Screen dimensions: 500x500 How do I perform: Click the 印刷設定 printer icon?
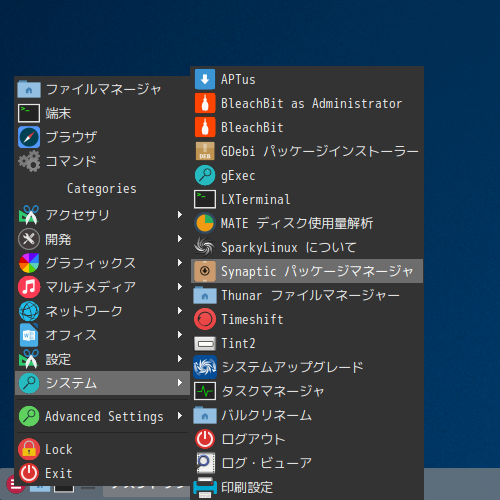(205, 487)
